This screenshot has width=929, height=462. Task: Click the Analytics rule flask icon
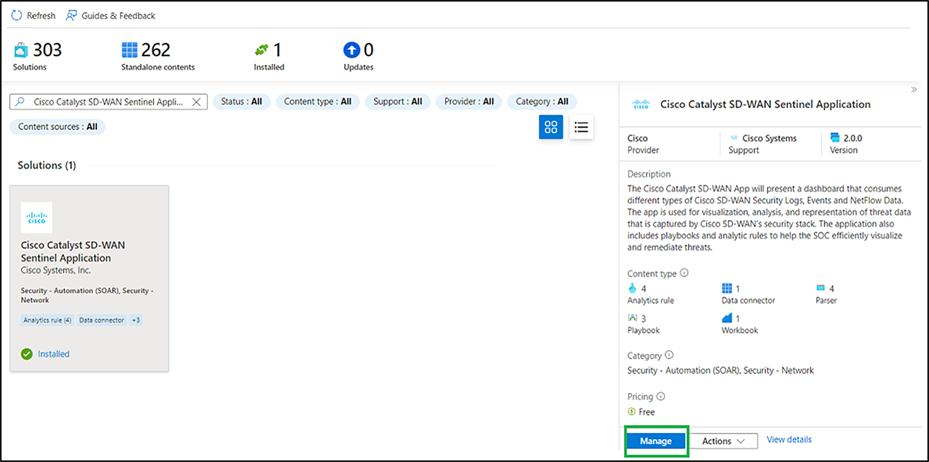point(632,288)
